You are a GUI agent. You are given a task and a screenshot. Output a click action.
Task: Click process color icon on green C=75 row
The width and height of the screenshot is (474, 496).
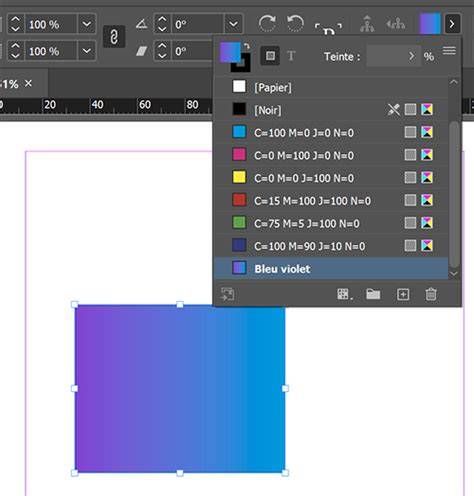pos(410,223)
